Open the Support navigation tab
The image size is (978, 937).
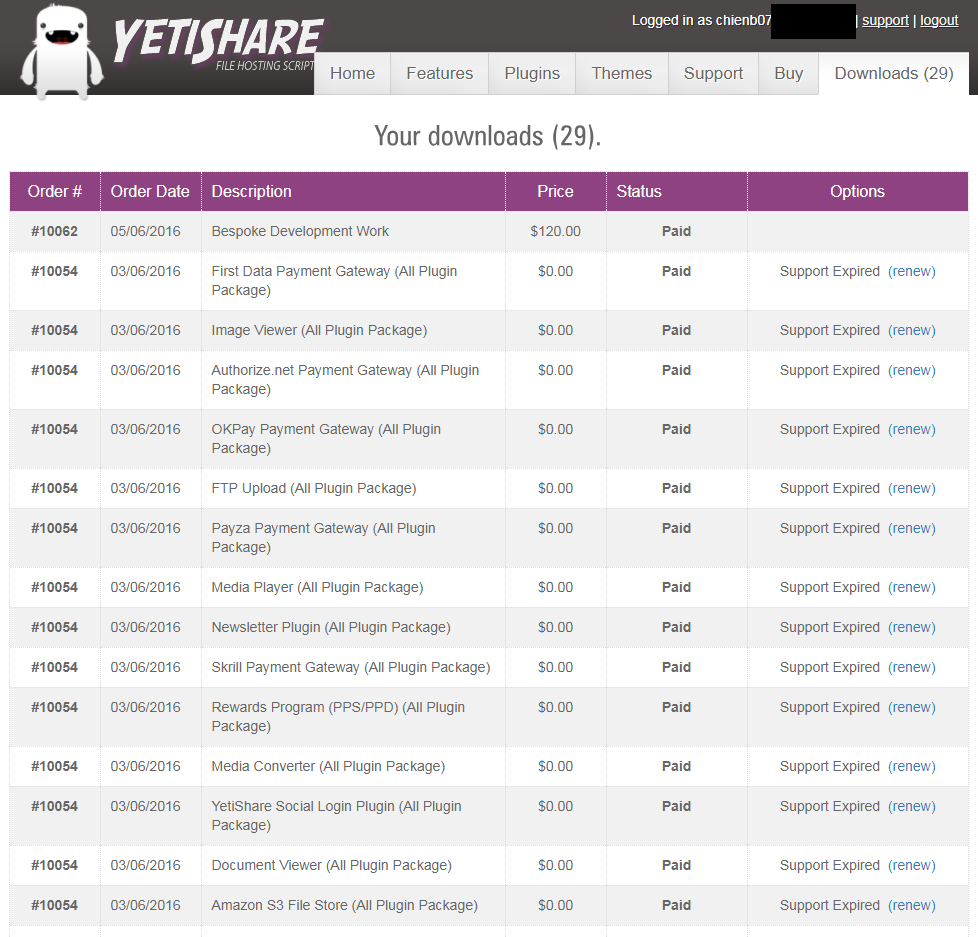click(x=713, y=73)
